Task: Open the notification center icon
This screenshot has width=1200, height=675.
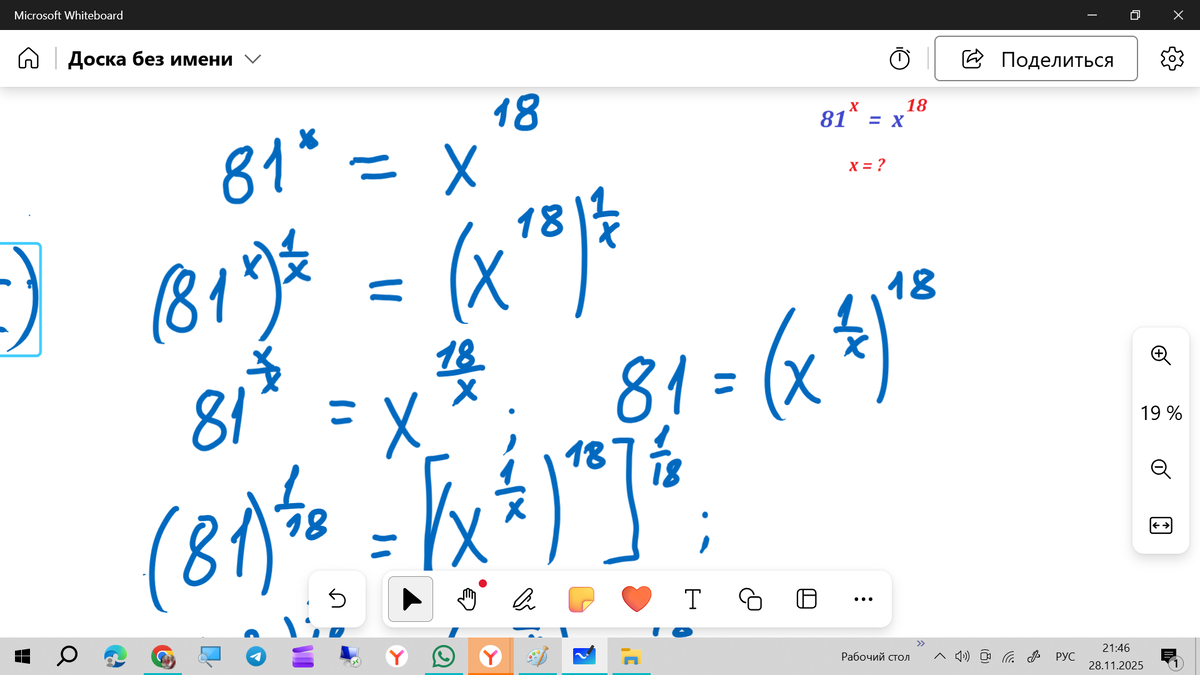Action: pos(1169,656)
